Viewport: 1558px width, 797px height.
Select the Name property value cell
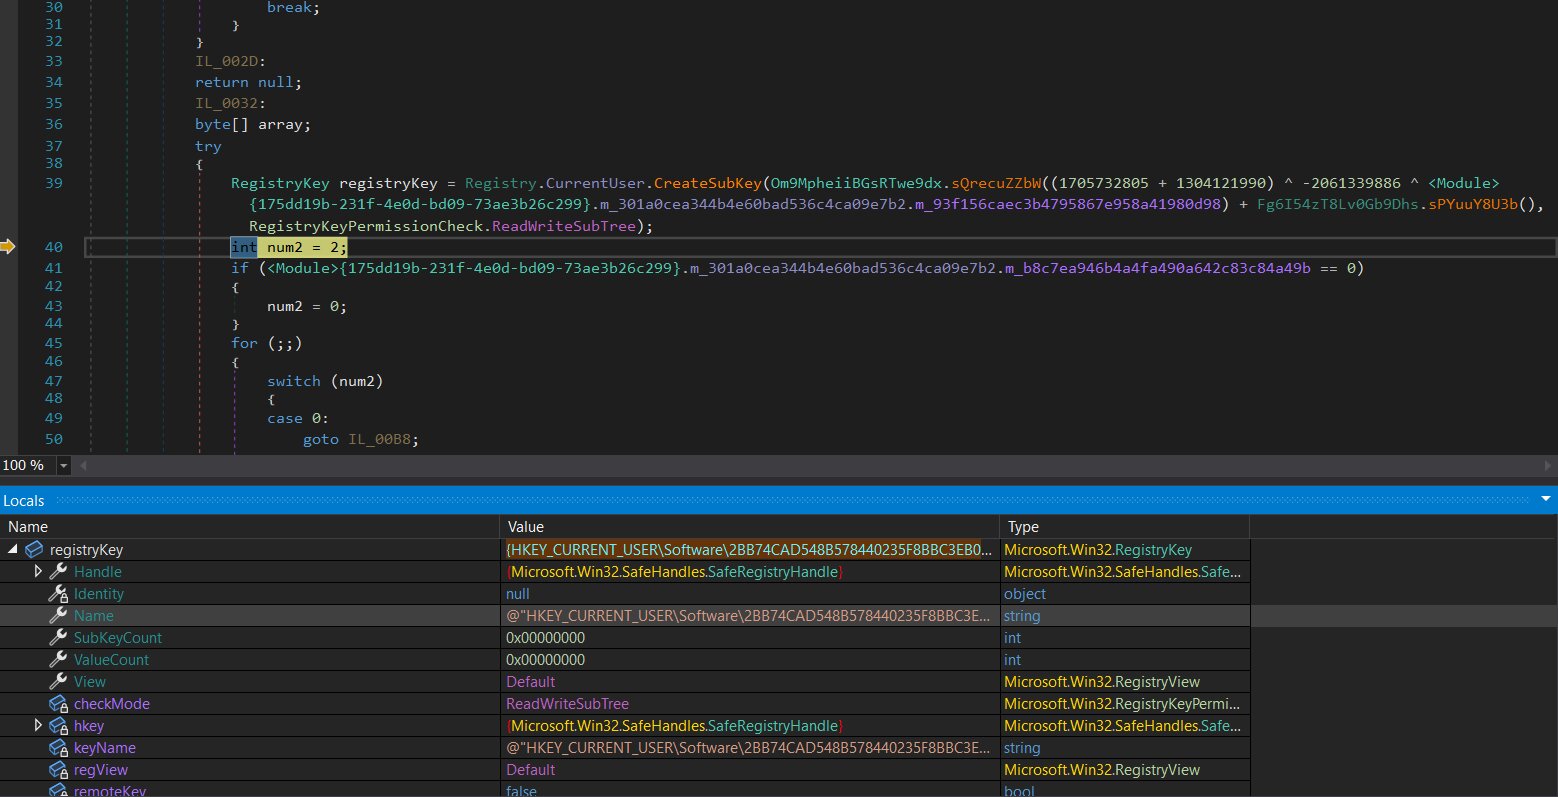(x=748, y=616)
